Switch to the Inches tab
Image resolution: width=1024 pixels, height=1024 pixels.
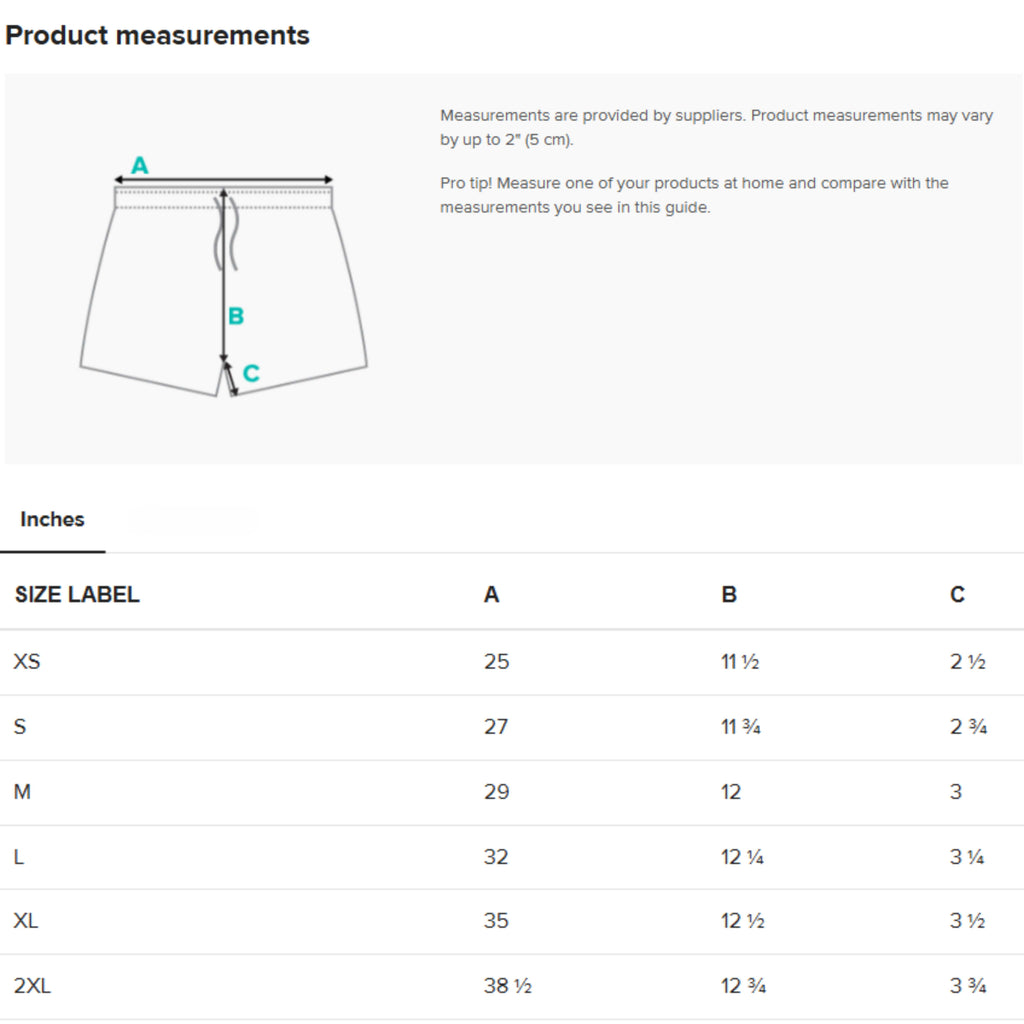pos(51,519)
